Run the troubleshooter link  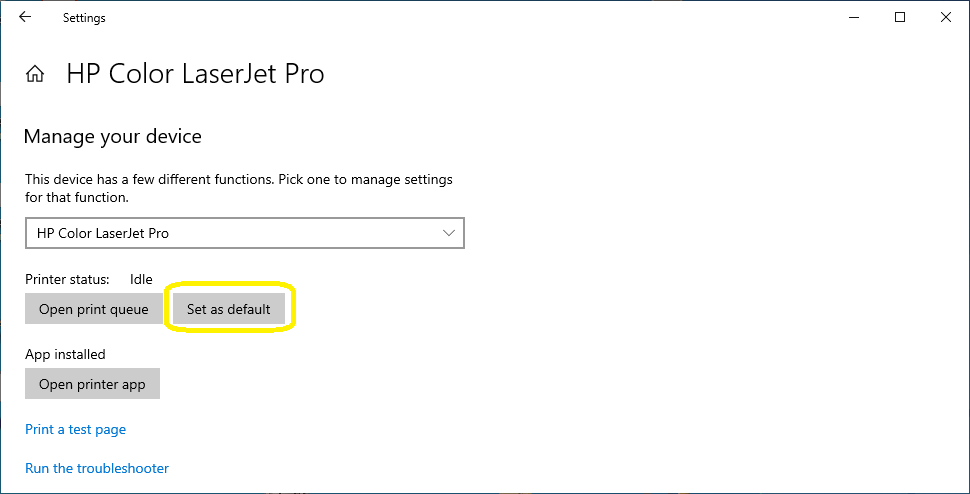click(97, 468)
